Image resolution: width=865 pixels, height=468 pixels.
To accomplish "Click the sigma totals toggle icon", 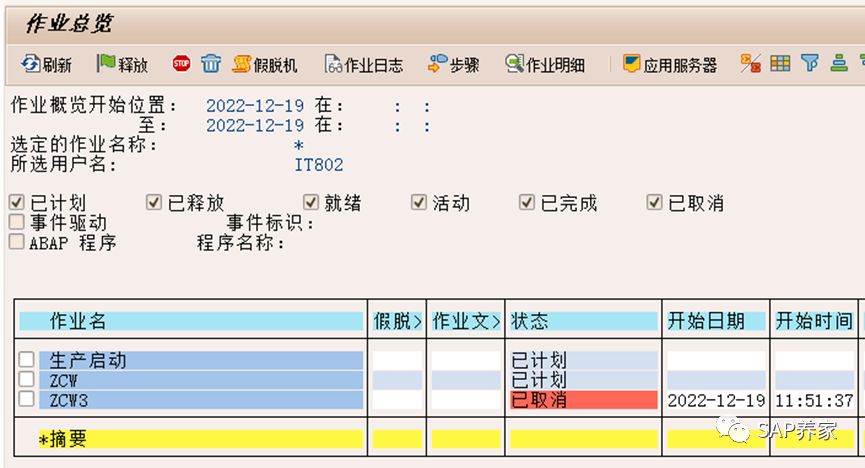I will point(750,63).
